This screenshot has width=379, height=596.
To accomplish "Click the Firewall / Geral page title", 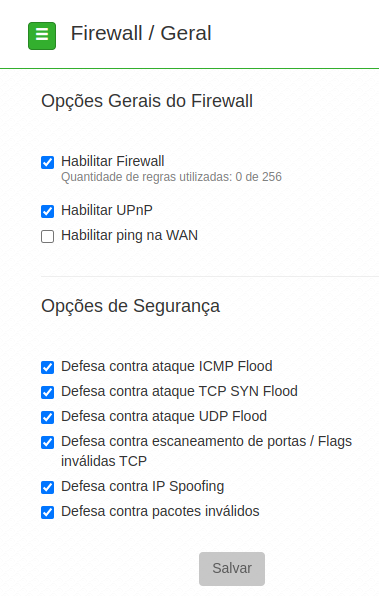I will click(141, 33).
